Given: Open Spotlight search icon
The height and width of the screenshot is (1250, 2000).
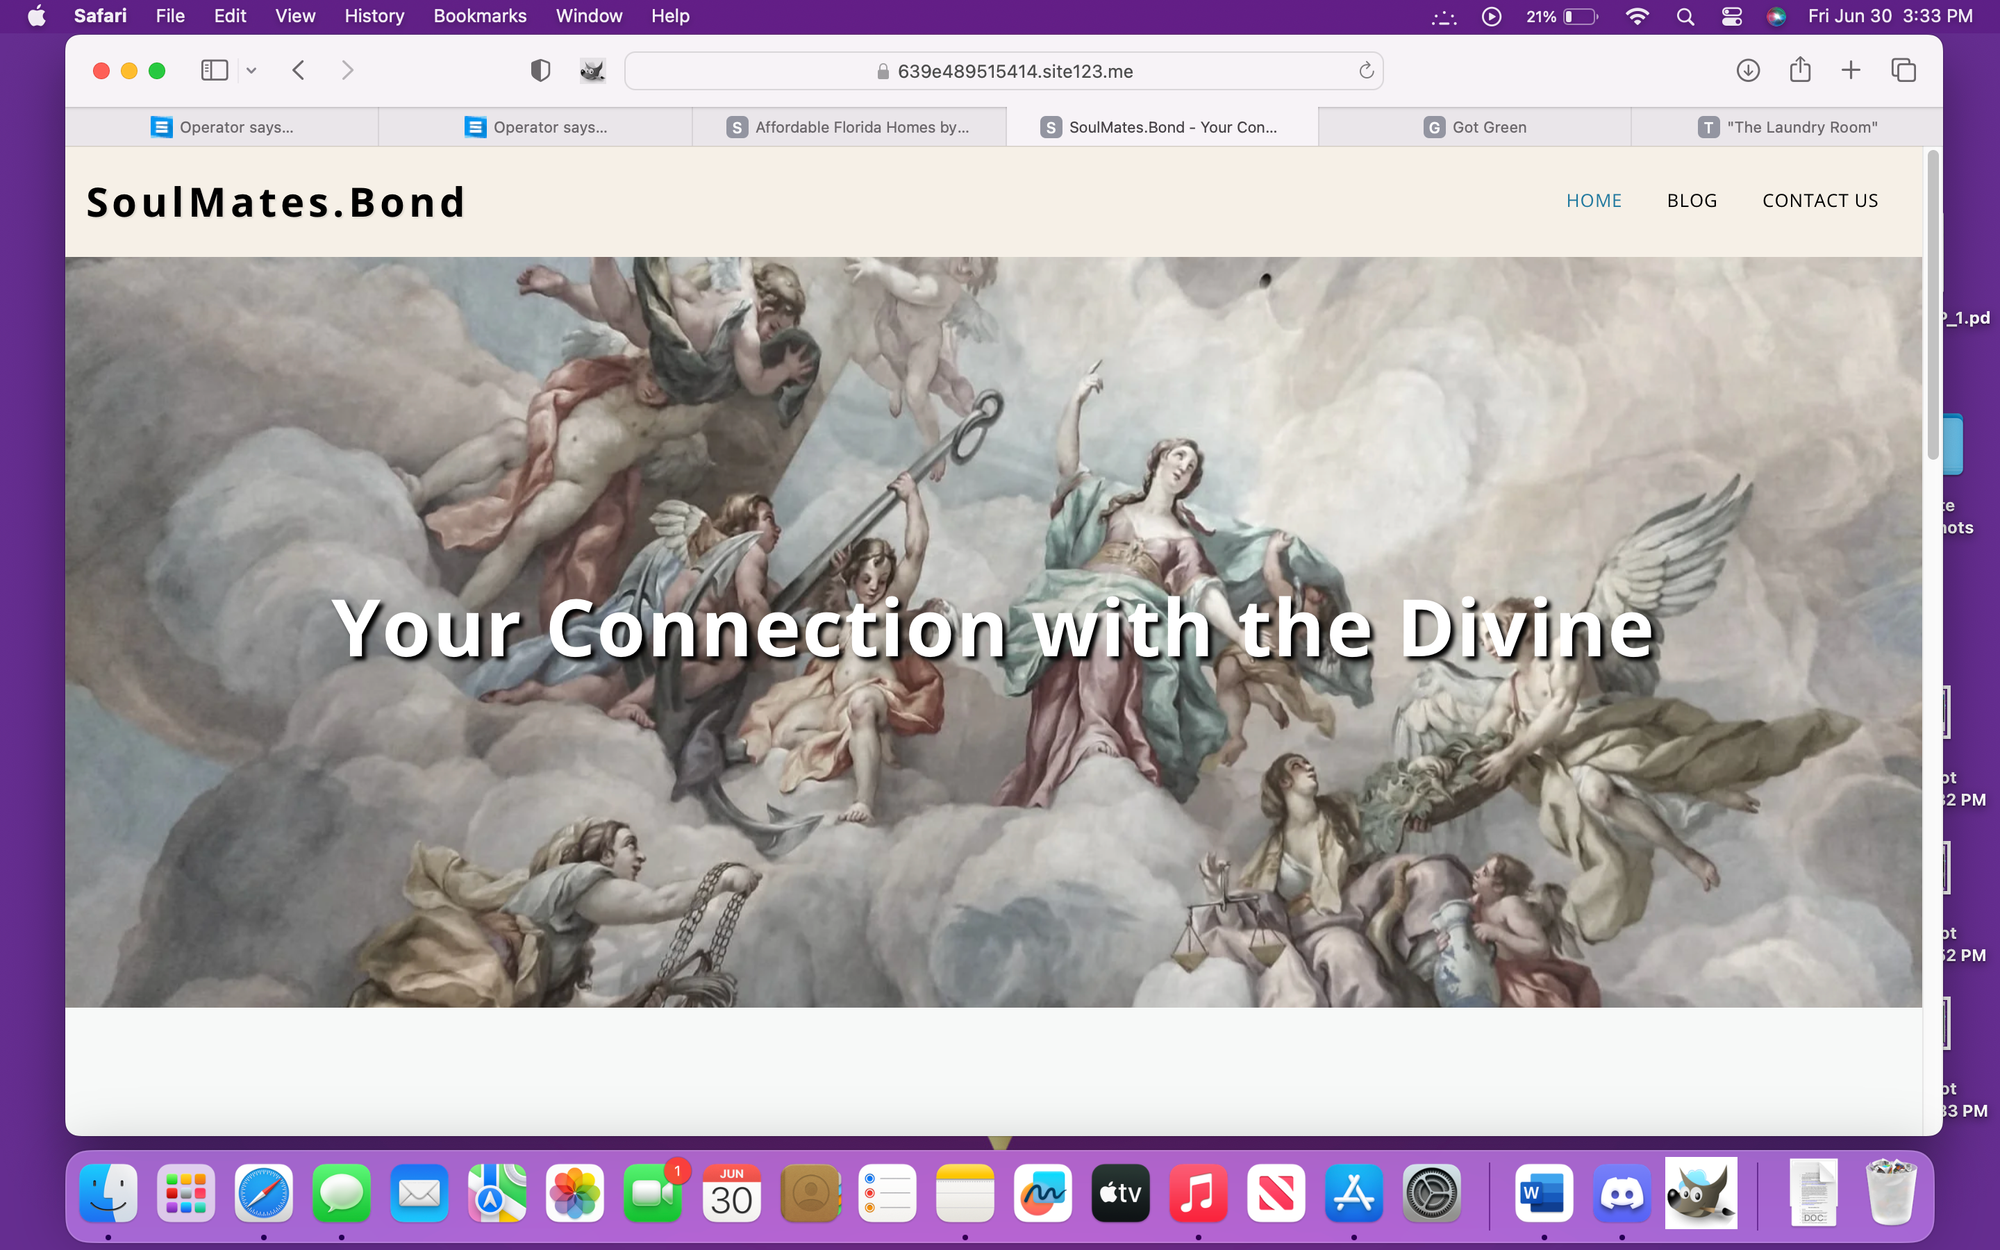Looking at the screenshot, I should [x=1685, y=16].
